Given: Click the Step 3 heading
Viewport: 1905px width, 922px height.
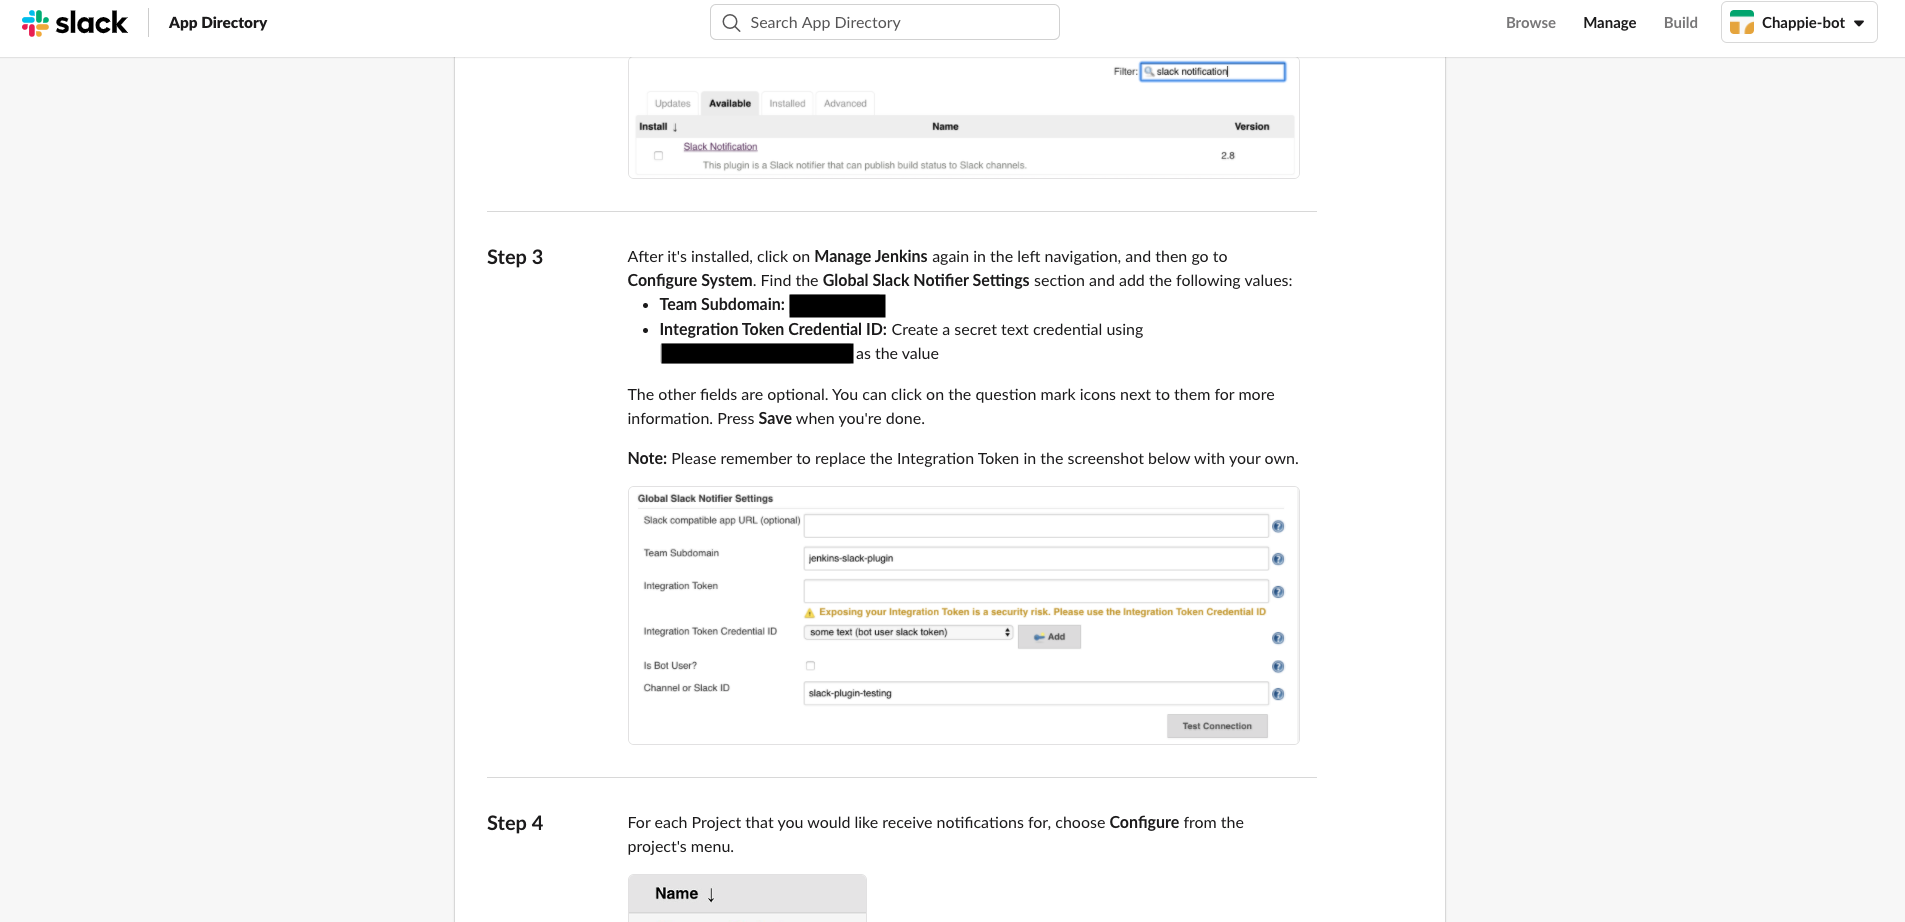Looking at the screenshot, I should click(515, 257).
